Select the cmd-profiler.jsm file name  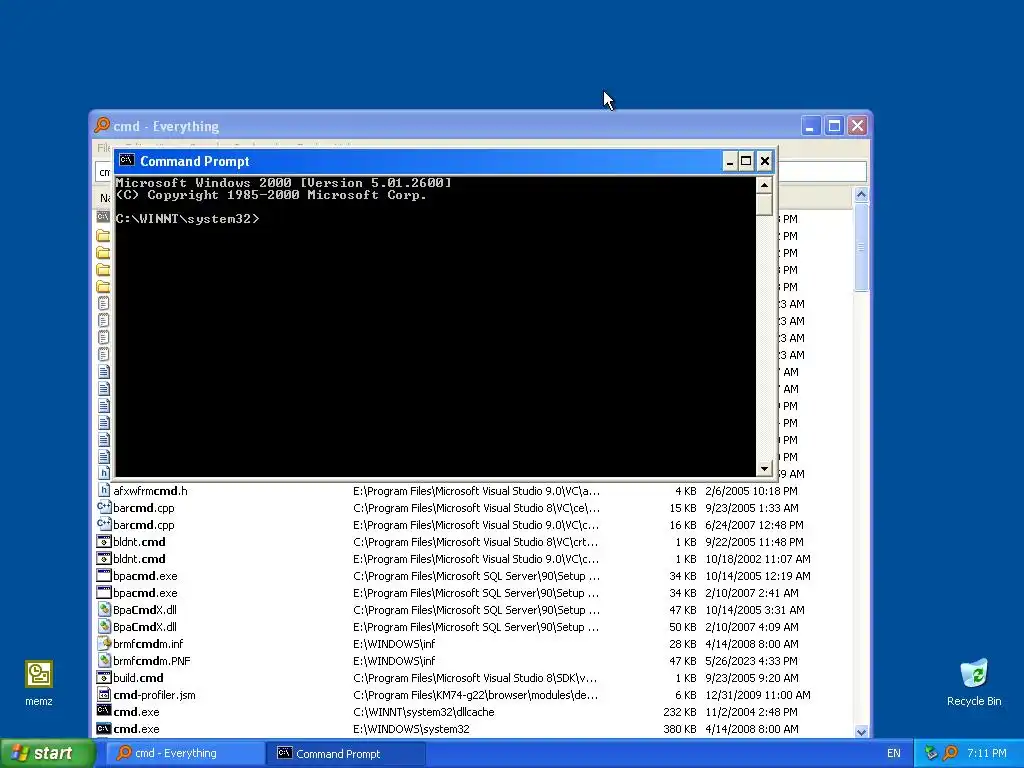(x=154, y=694)
